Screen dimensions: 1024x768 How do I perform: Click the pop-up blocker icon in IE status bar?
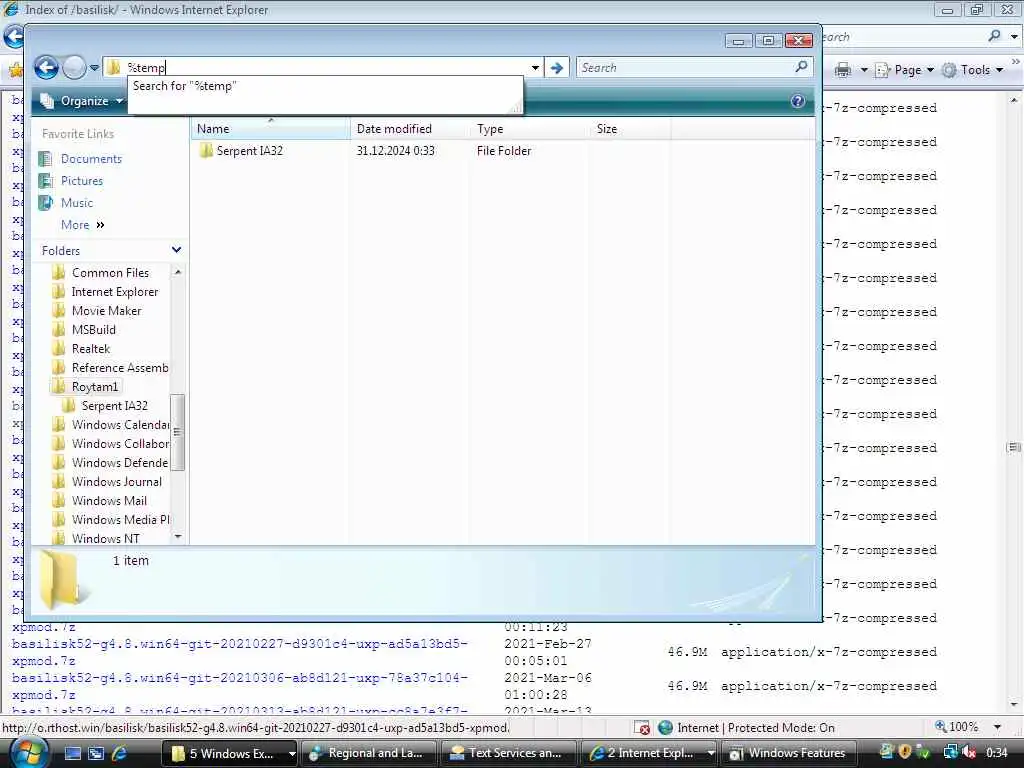642,728
